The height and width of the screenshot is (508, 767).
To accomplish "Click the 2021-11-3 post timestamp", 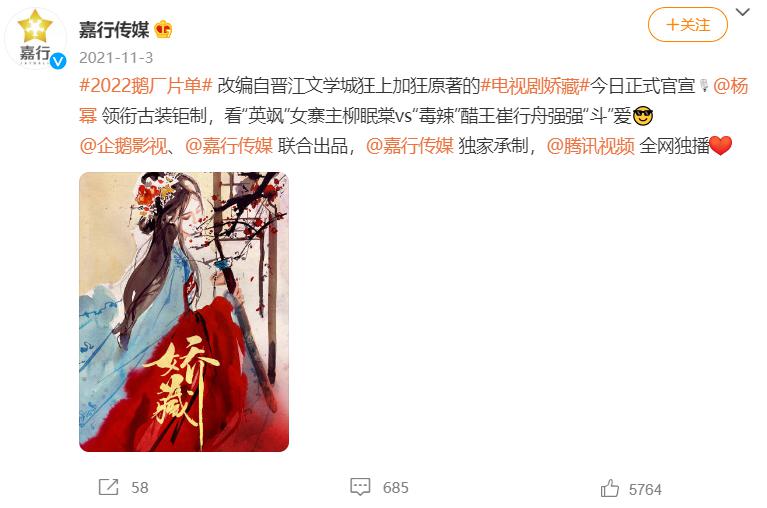I will pyautogui.click(x=116, y=58).
